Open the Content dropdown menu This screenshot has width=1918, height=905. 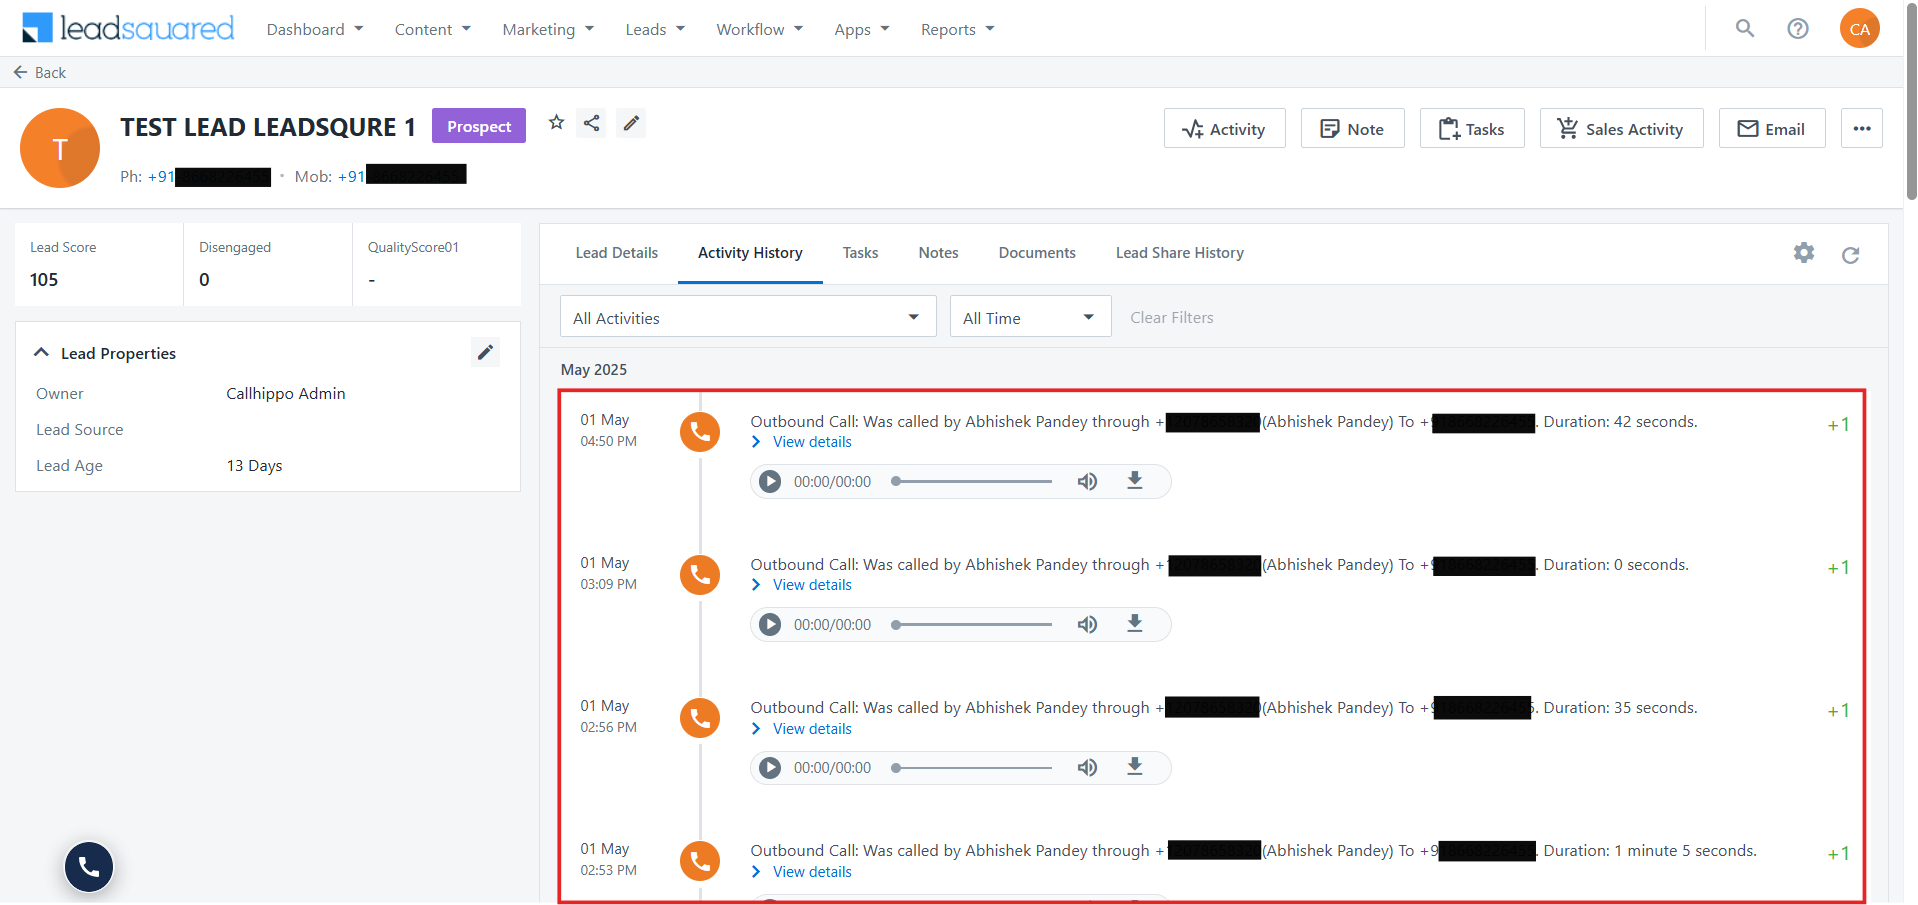pos(433,29)
